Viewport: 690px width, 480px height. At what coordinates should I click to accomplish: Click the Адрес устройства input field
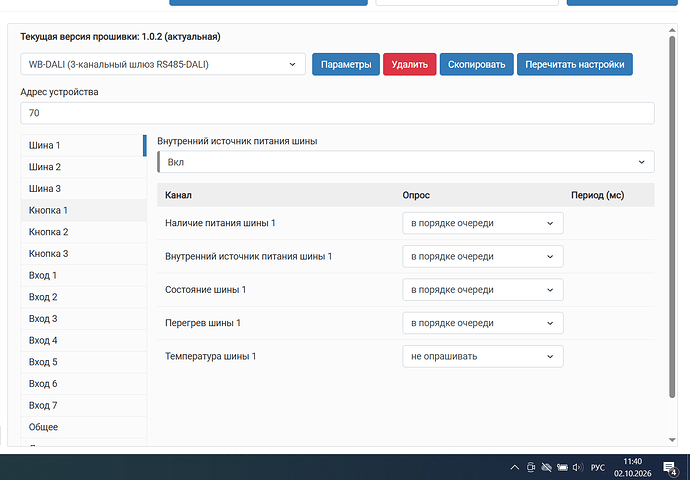tap(337, 113)
